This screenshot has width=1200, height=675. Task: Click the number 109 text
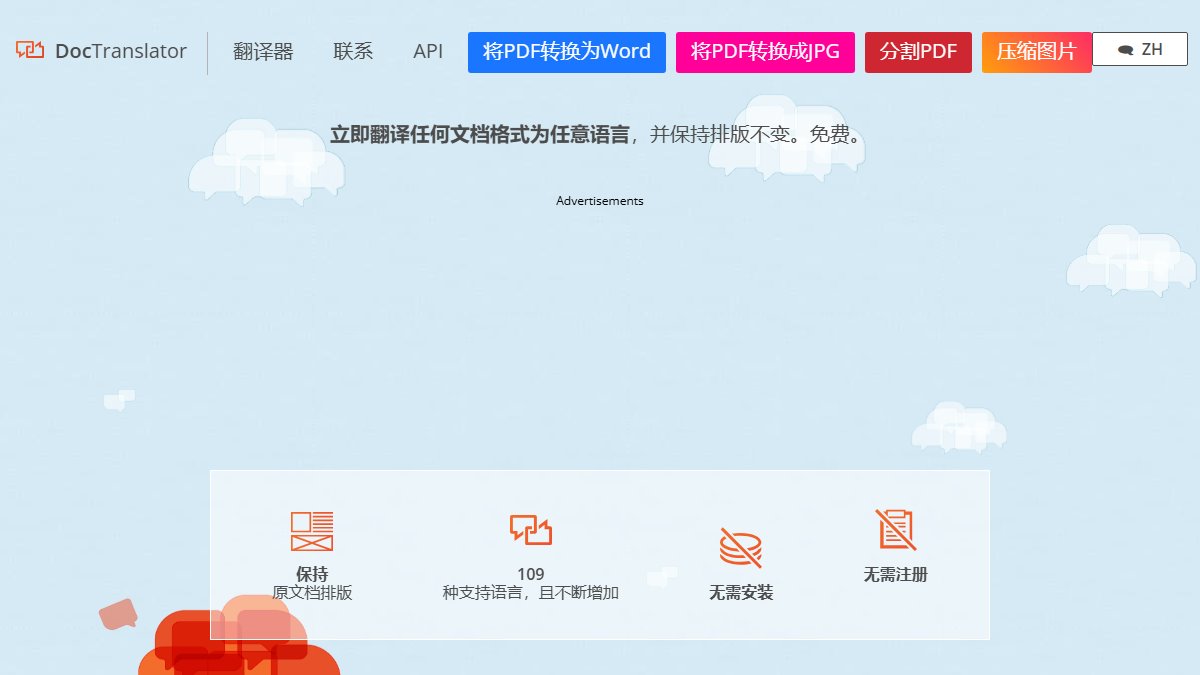(x=531, y=574)
